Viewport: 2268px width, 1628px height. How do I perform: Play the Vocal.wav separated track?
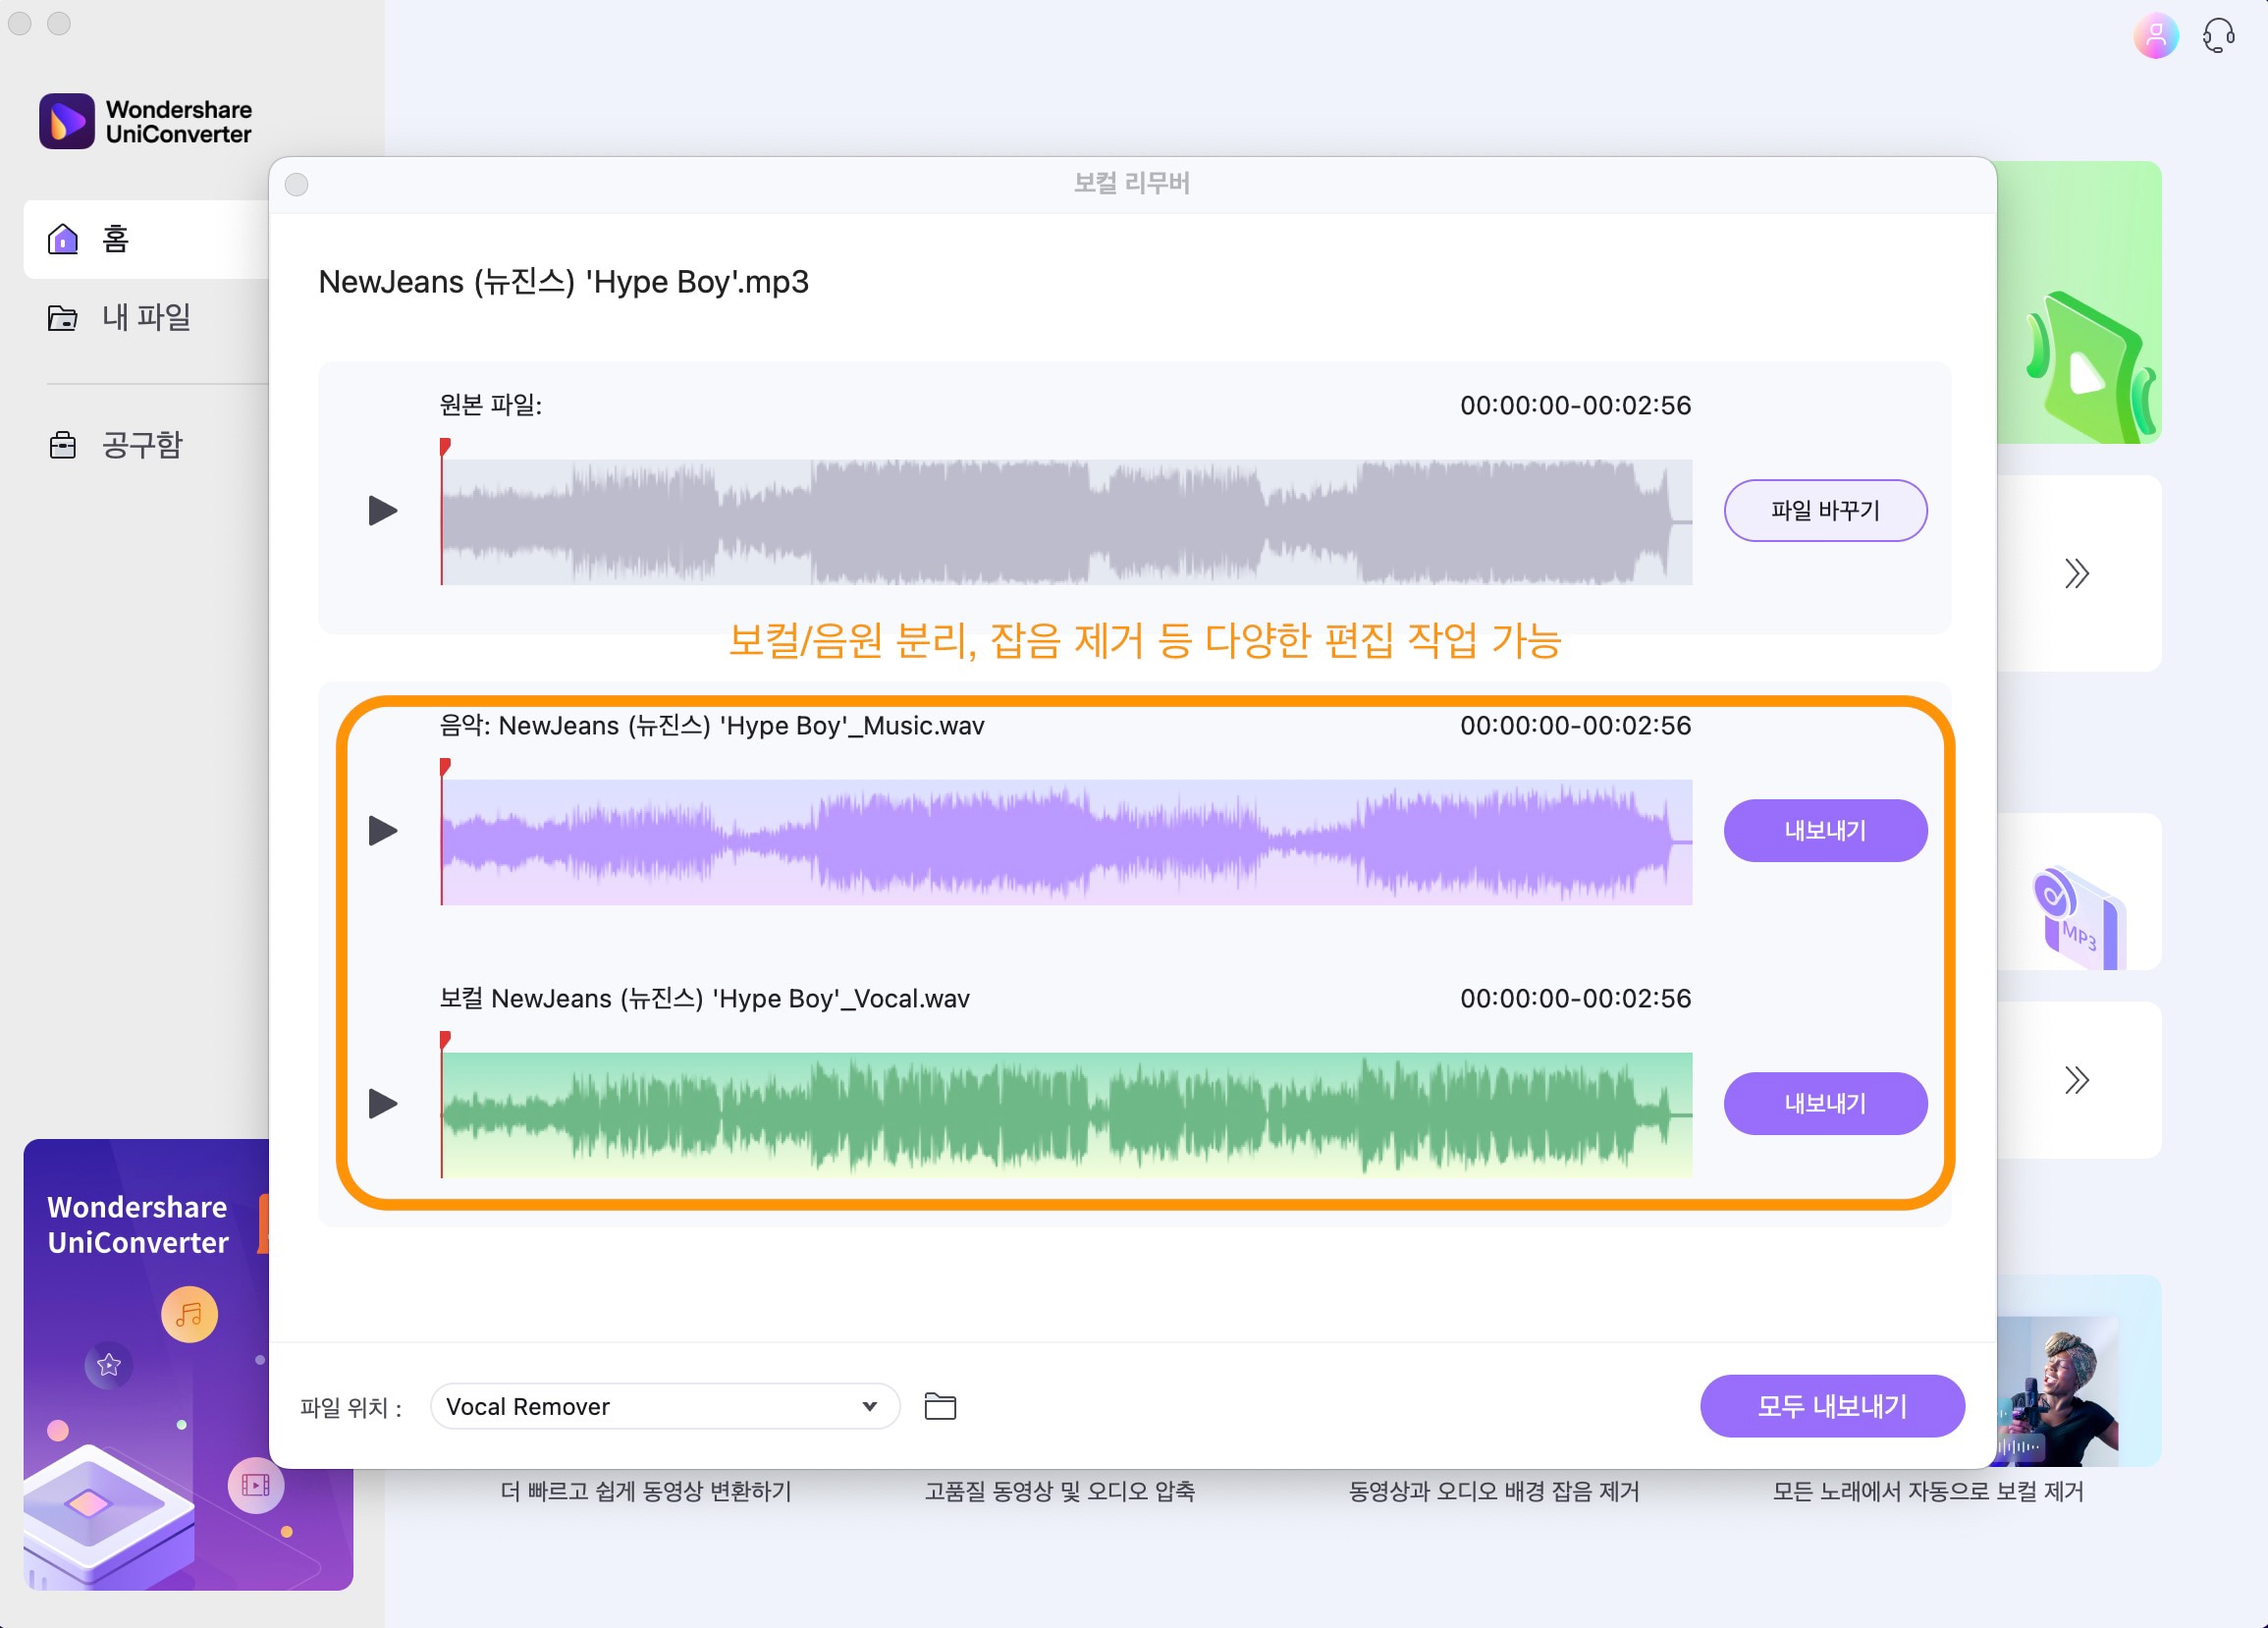point(384,1103)
